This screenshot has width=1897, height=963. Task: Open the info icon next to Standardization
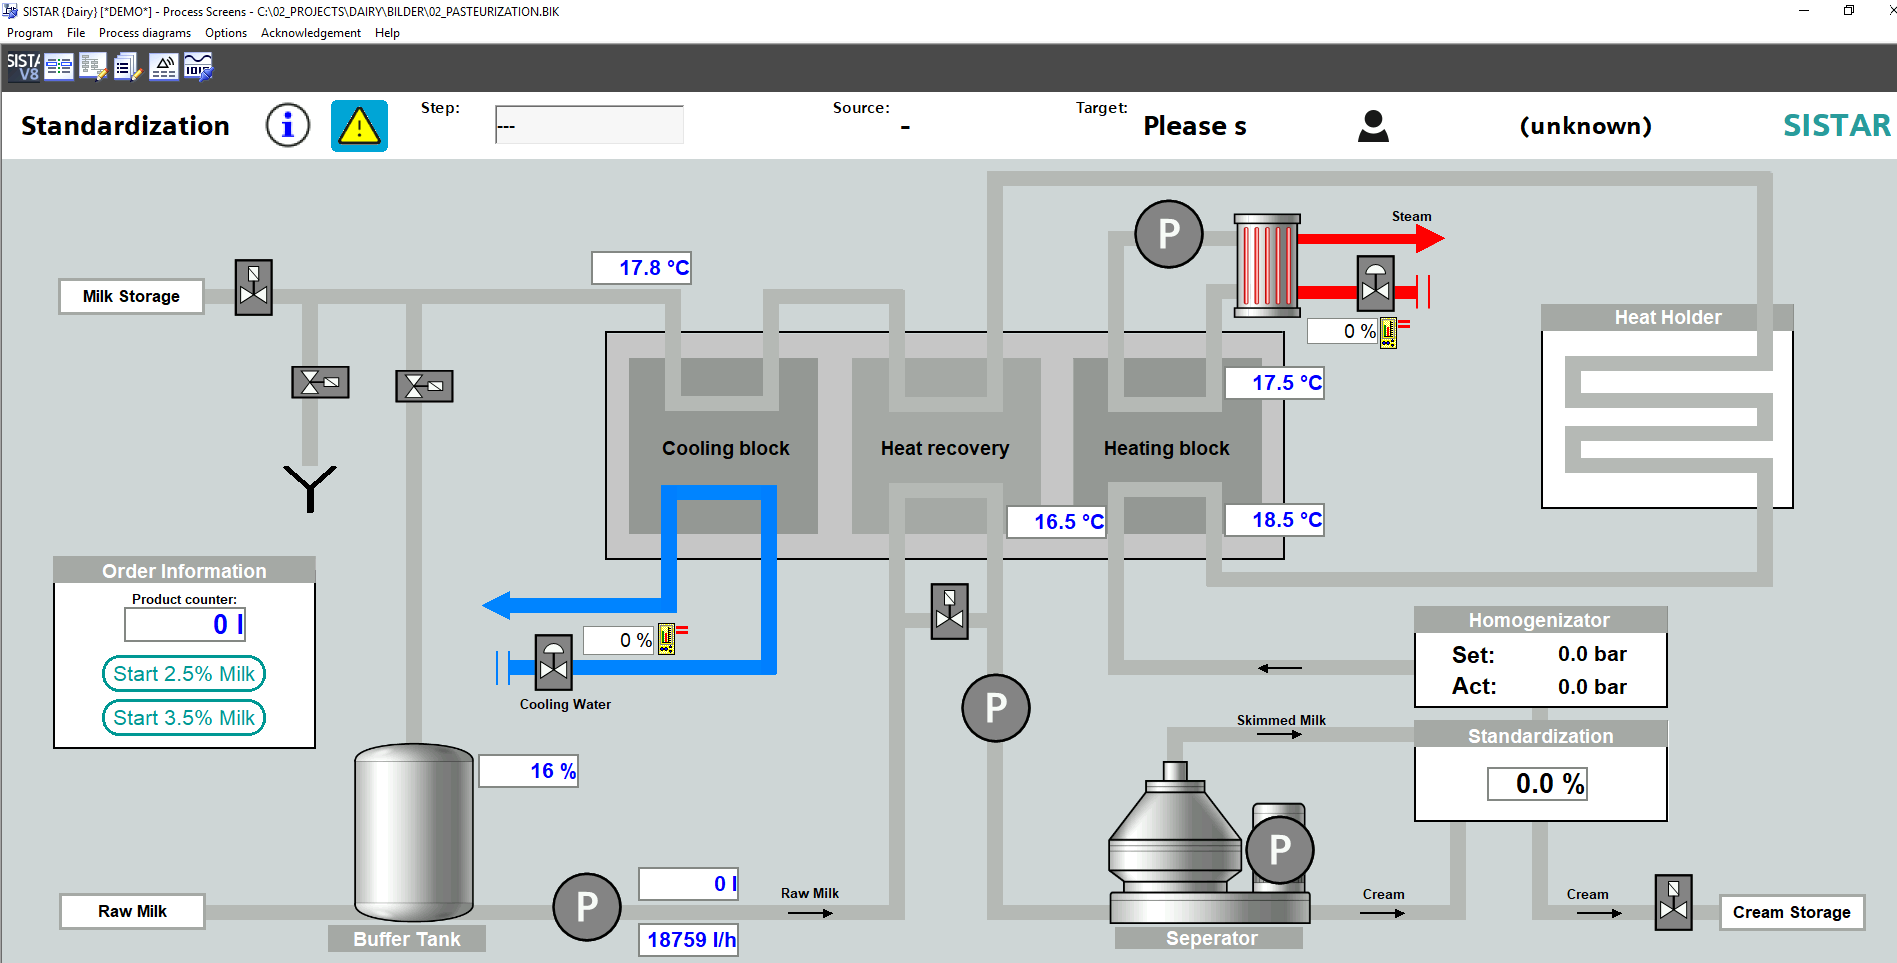point(287,126)
